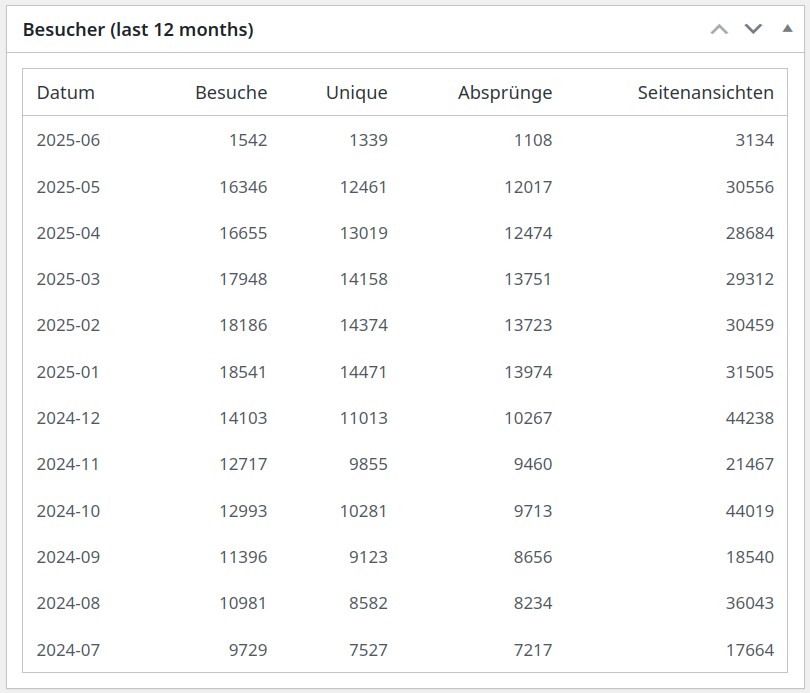Click the Absprünge column header
Viewport: 810px width, 693px height.
[x=505, y=92]
